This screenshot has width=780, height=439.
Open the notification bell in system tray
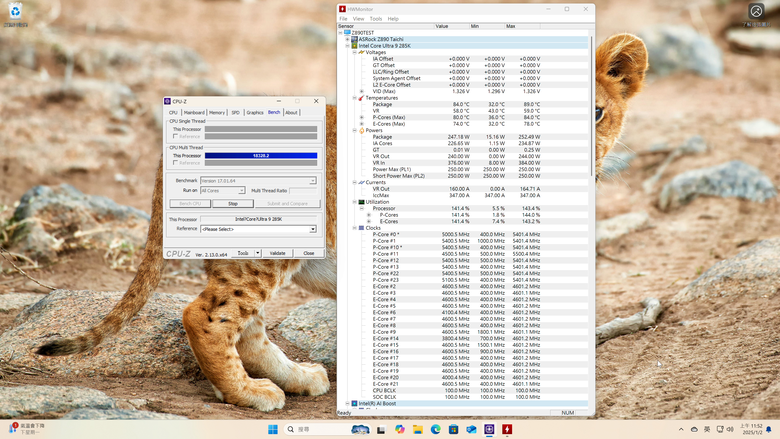(x=769, y=429)
